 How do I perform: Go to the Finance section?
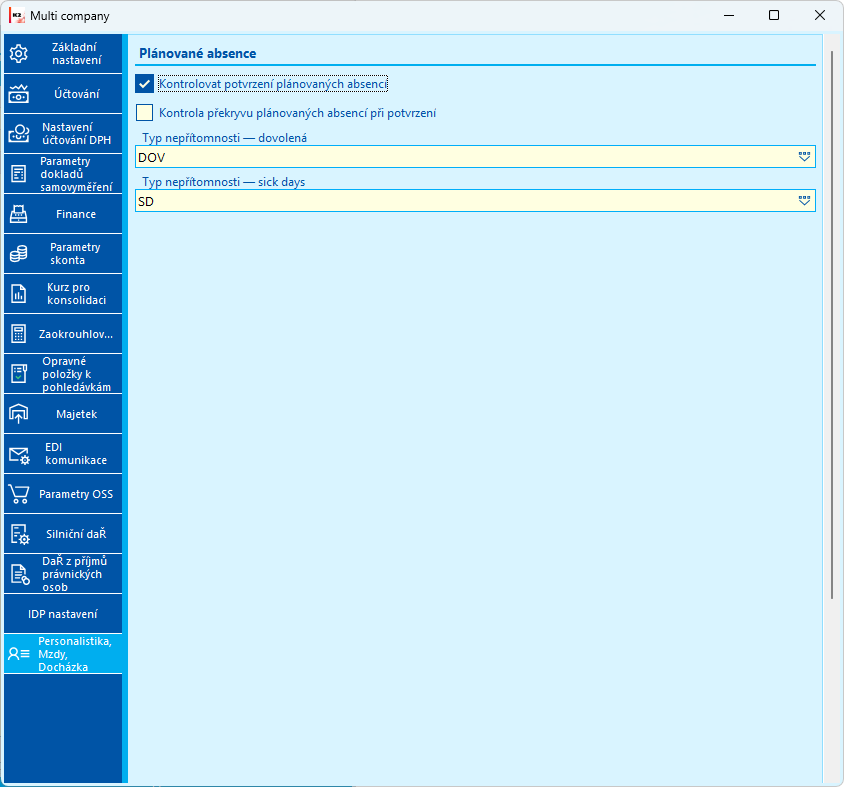[x=63, y=214]
